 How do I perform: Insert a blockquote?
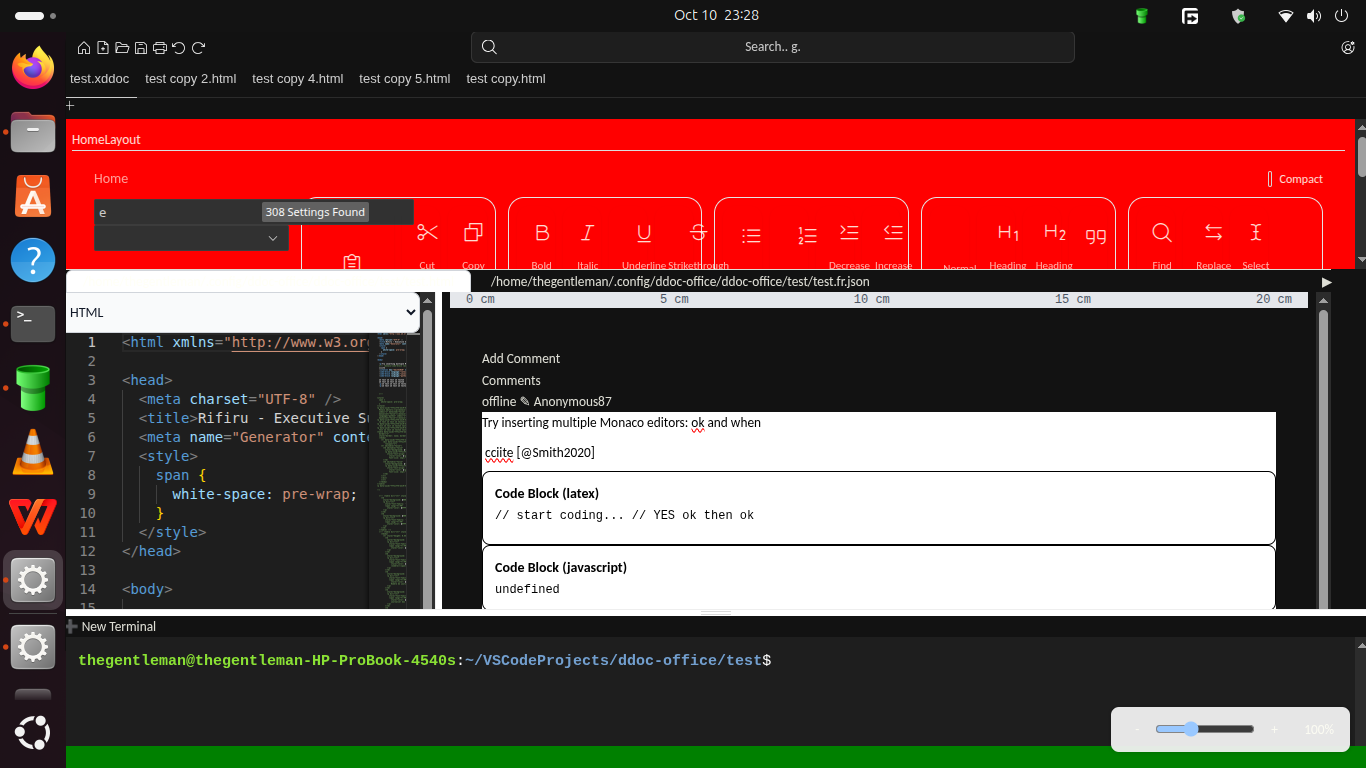pyautogui.click(x=1096, y=233)
